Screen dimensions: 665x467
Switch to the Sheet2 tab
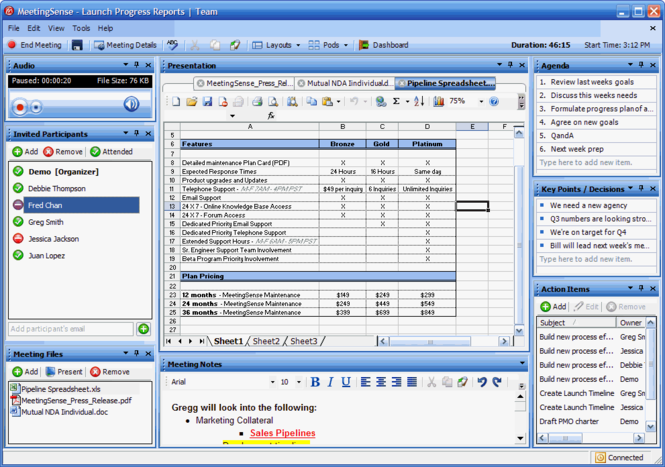(266, 341)
